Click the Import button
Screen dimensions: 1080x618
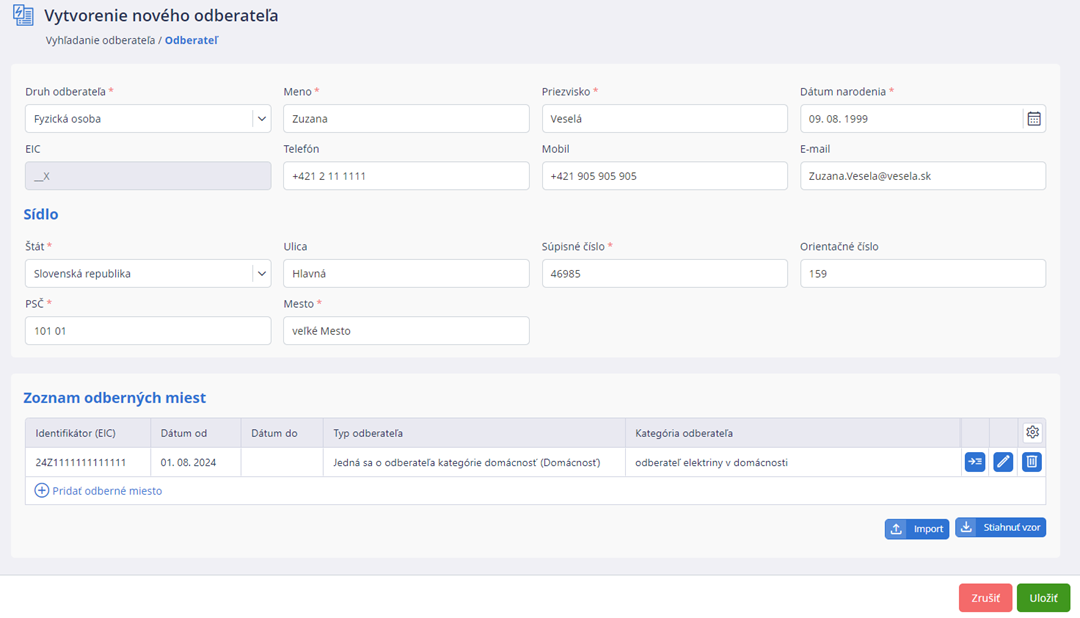[916, 529]
